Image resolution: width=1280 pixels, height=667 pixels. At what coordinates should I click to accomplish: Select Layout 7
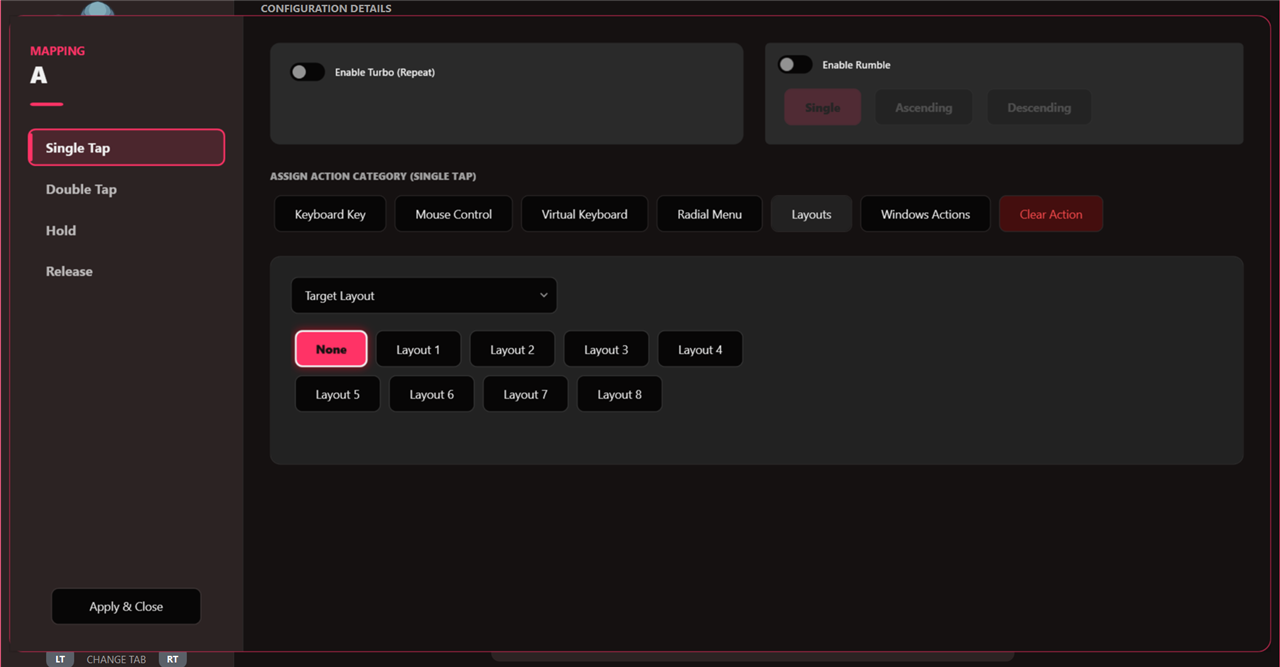(525, 394)
